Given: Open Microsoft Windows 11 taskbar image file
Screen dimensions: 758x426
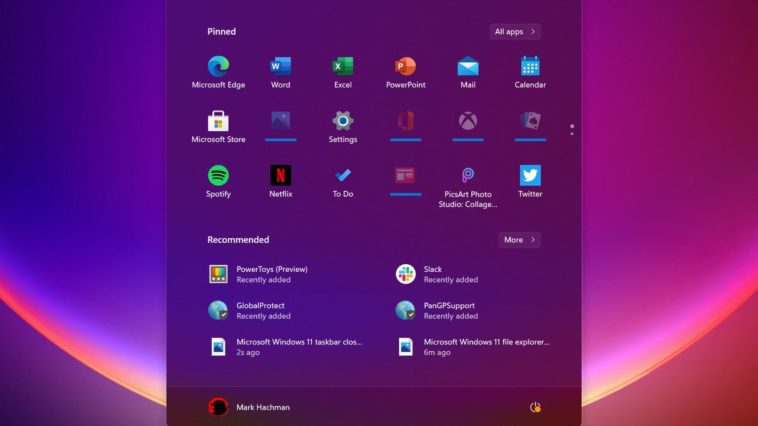Looking at the screenshot, I should tap(285, 347).
